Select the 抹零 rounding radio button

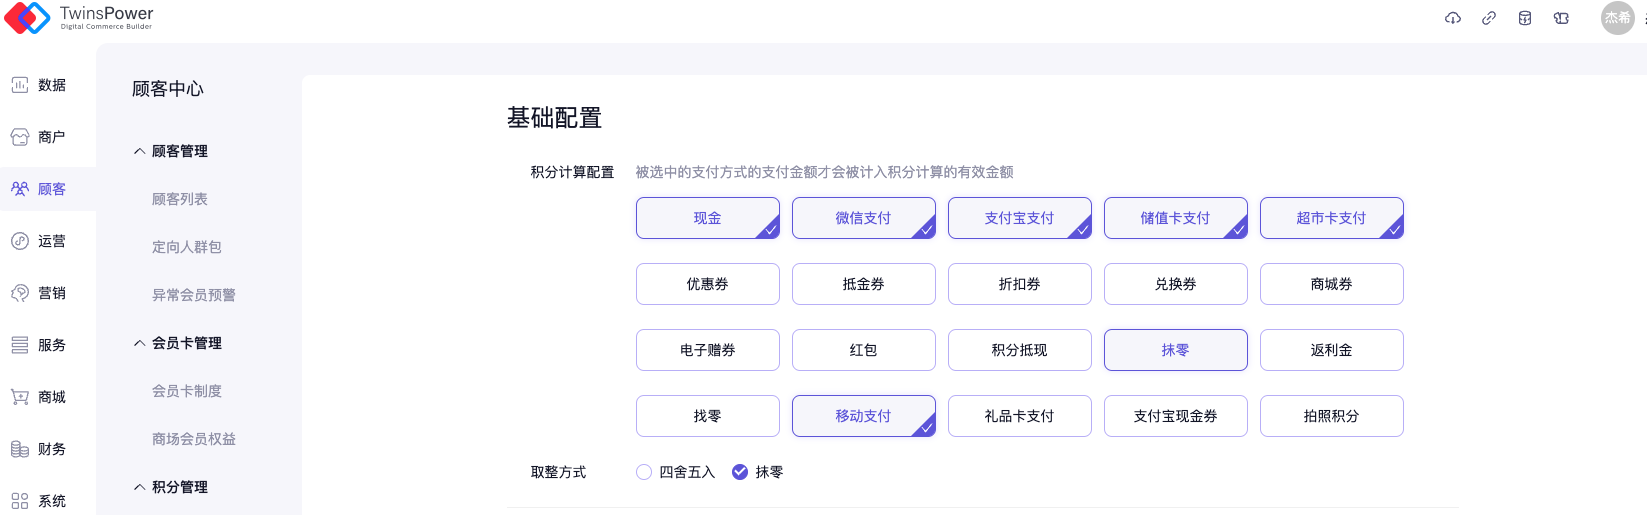coord(740,472)
